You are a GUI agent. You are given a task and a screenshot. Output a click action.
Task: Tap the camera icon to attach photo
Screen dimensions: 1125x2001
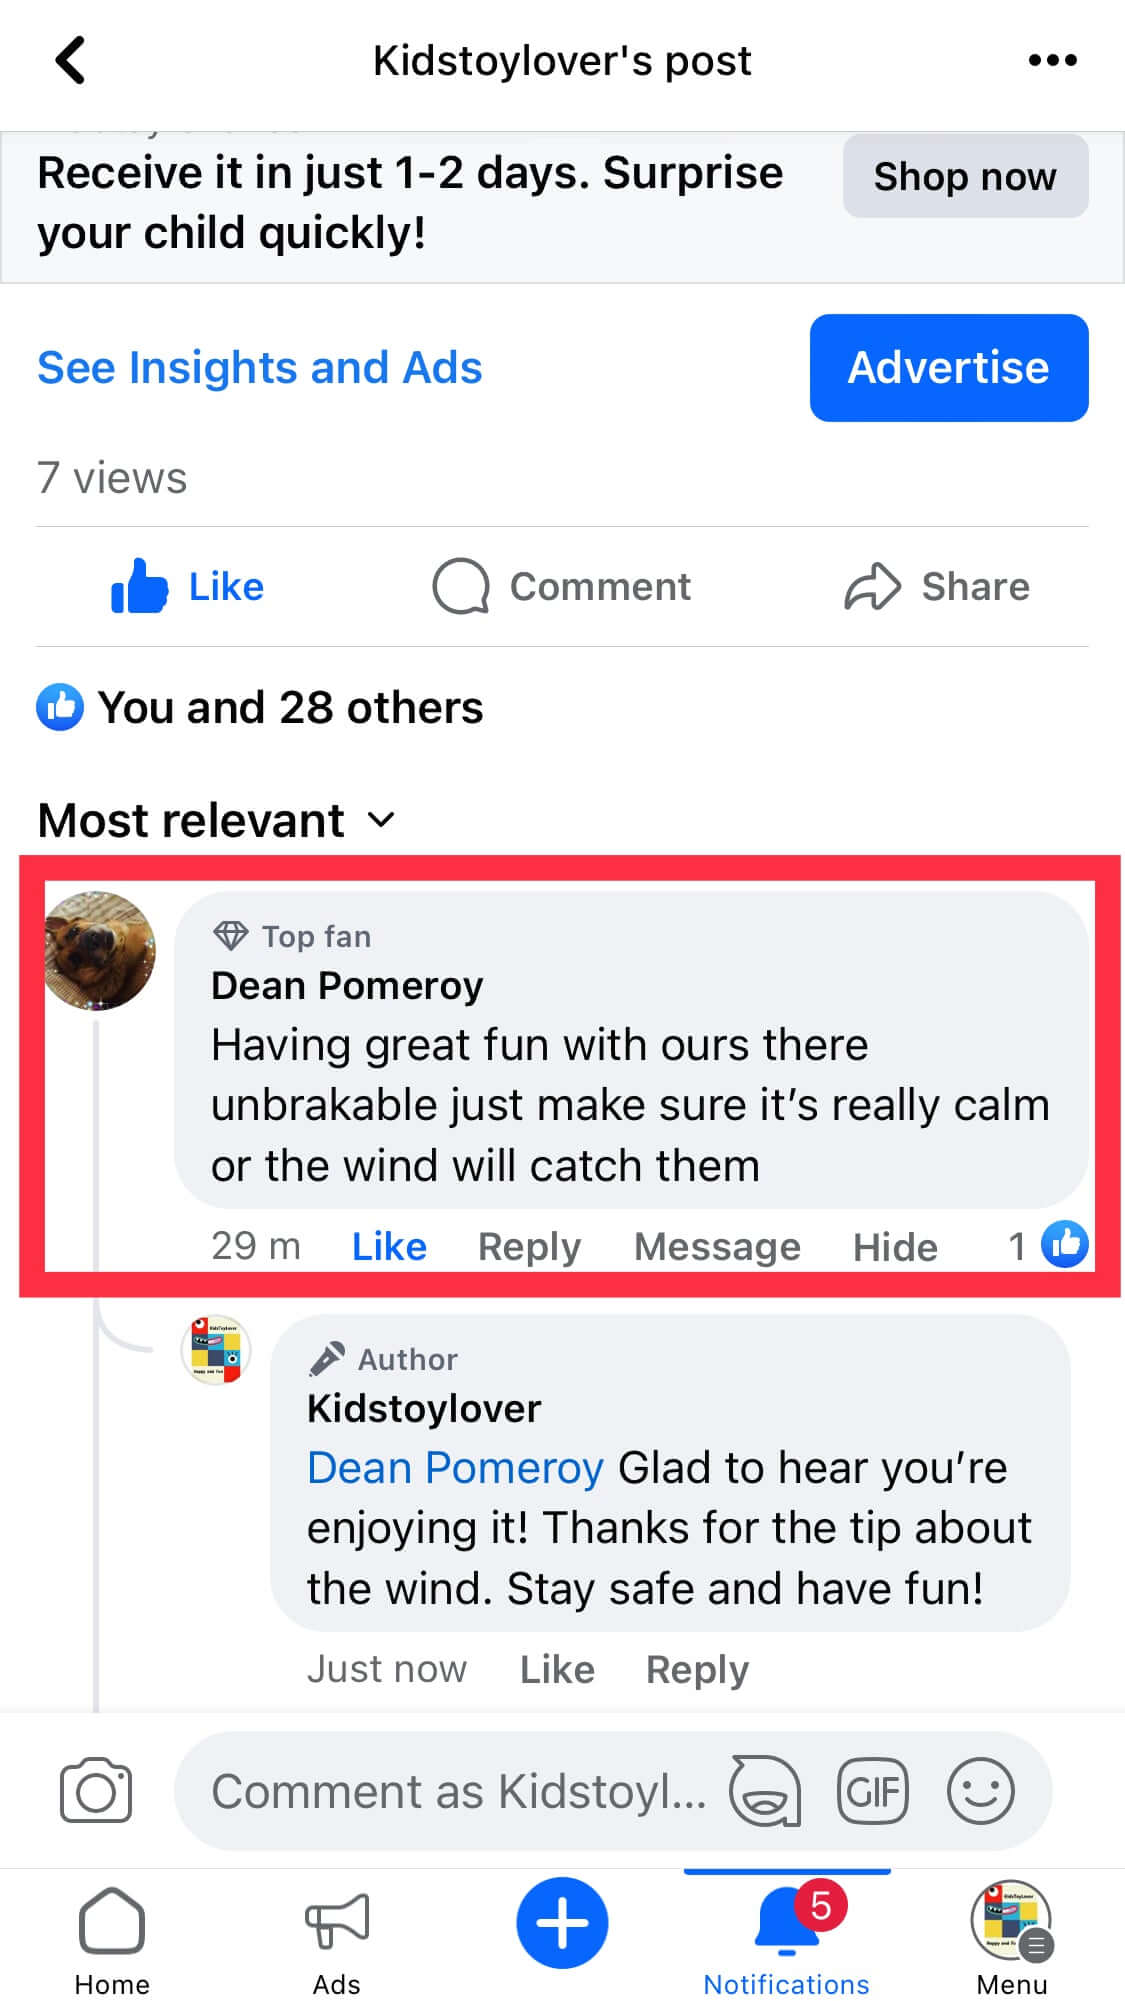(96, 1791)
